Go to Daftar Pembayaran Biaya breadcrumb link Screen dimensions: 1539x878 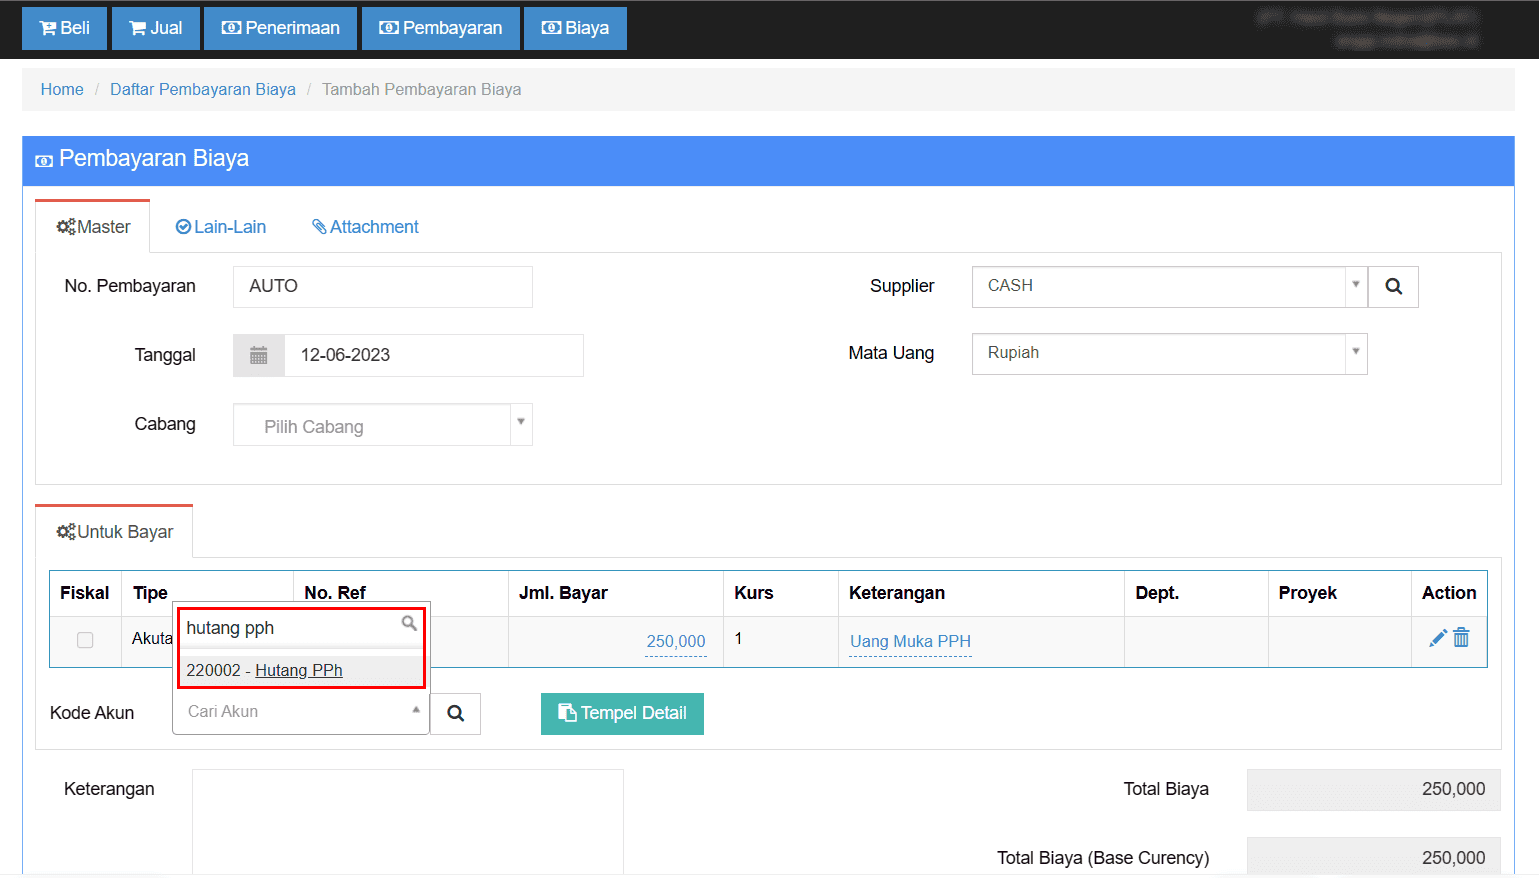tap(203, 90)
